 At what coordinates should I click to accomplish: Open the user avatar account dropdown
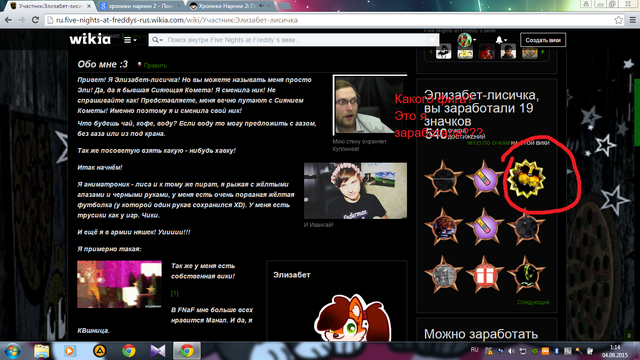pos(467,40)
